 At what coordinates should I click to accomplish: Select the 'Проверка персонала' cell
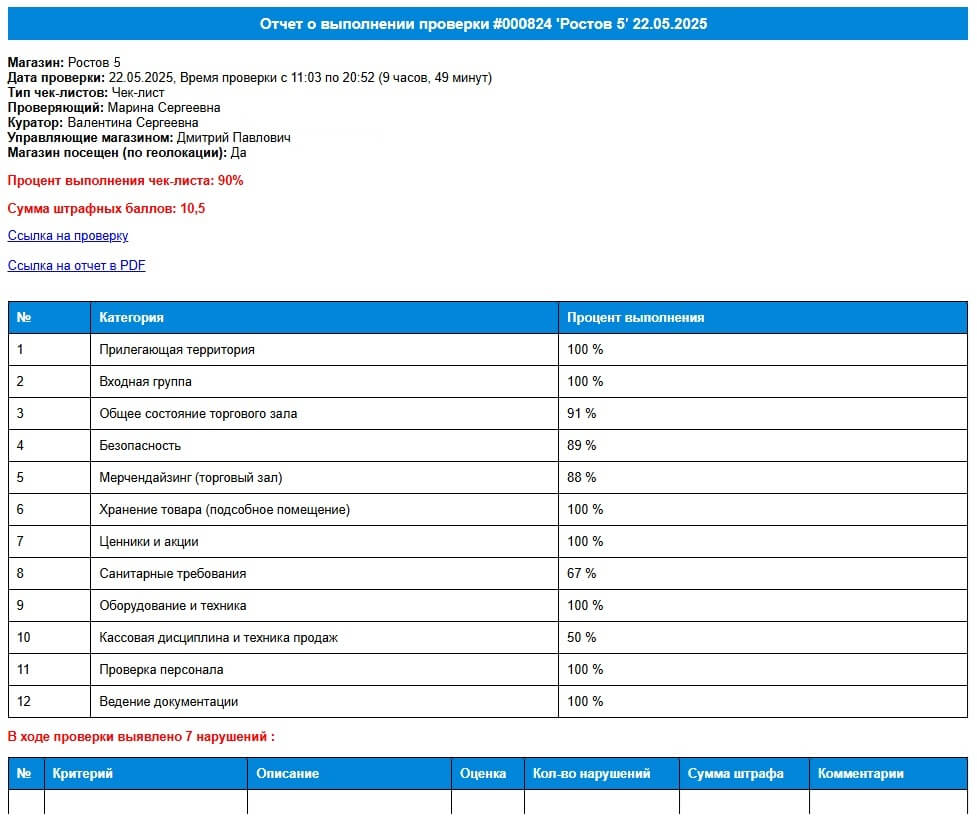pyautogui.click(x=324, y=669)
